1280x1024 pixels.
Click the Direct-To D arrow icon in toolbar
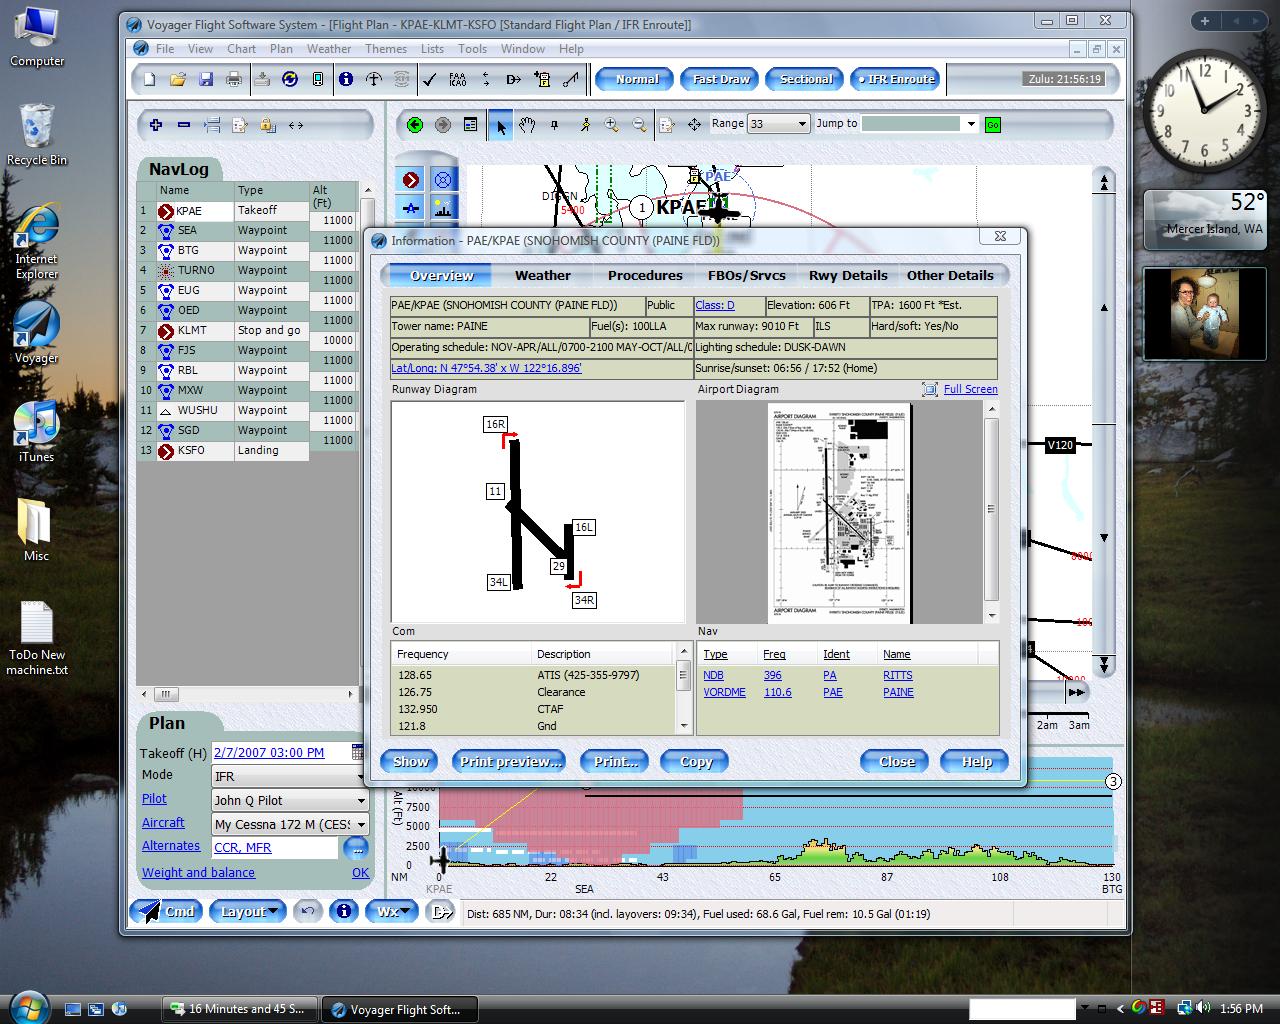(x=514, y=79)
